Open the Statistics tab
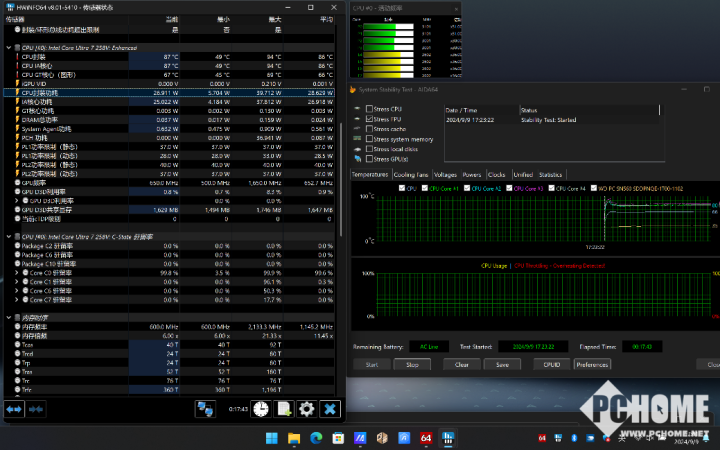The width and height of the screenshot is (720, 450). (550, 174)
